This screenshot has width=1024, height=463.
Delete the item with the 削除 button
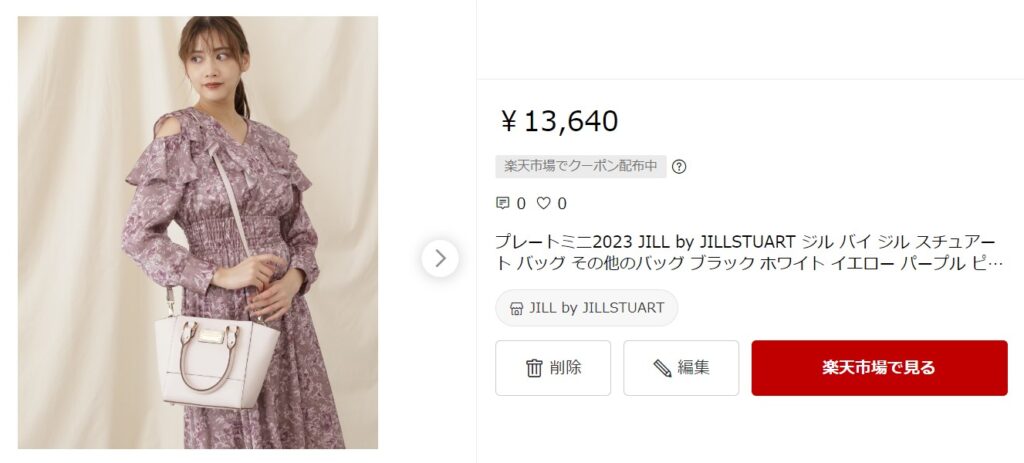(x=552, y=368)
